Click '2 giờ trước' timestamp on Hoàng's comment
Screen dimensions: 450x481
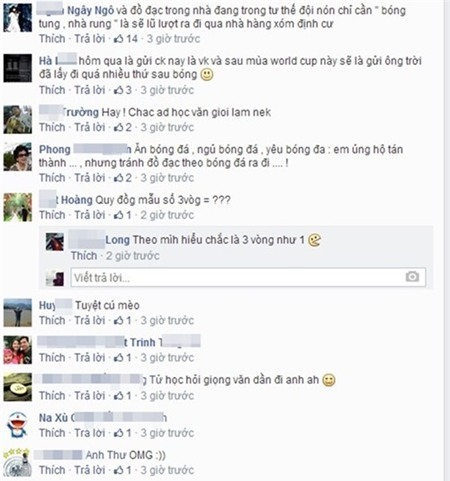tap(167, 215)
